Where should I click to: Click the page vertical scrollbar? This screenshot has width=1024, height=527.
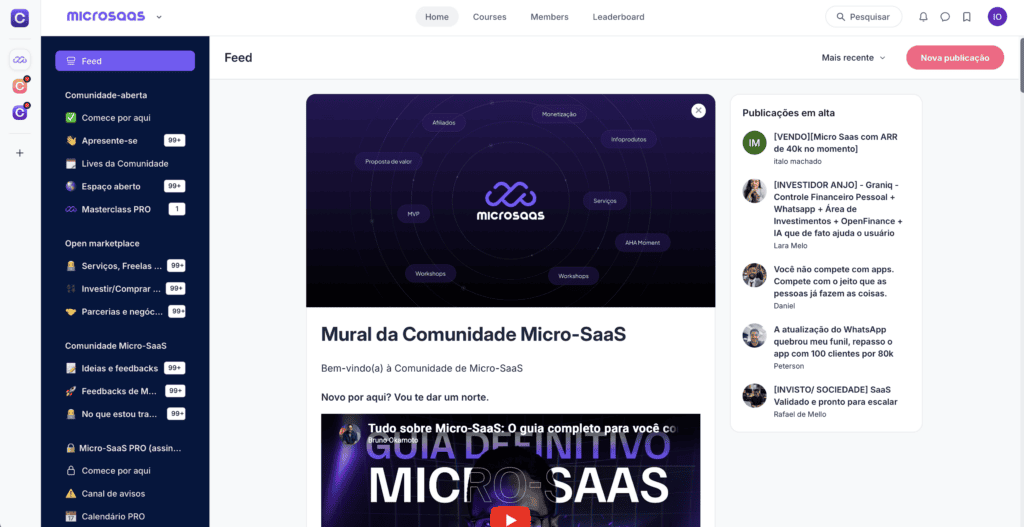pos(1020,65)
